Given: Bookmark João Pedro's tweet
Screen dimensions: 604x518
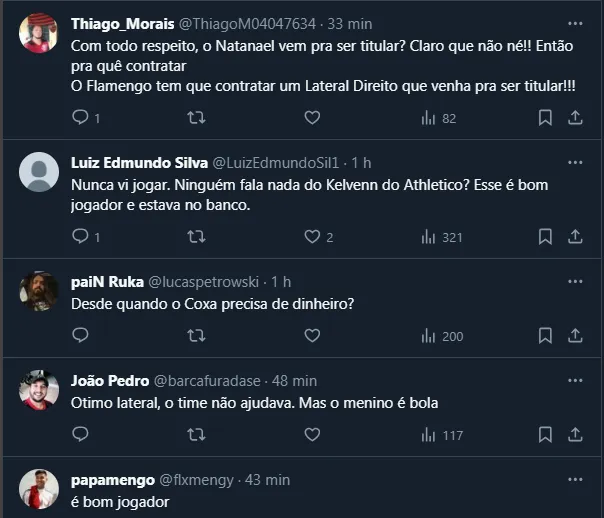Looking at the screenshot, I should tap(545, 434).
